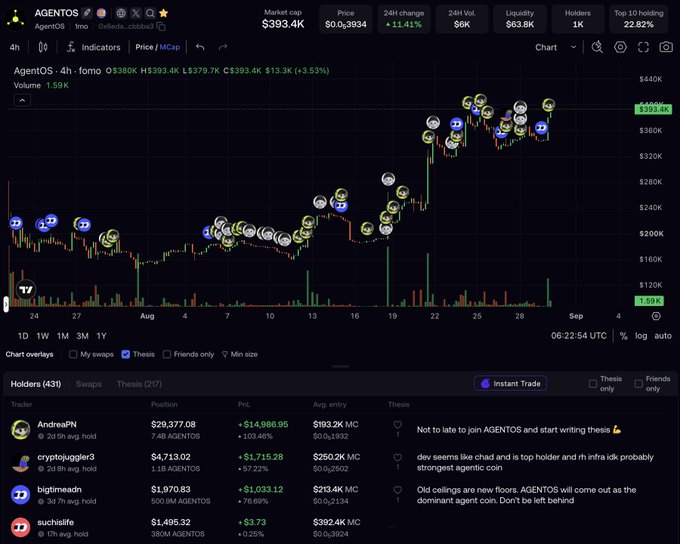Expand the side panel handle at chart left edge
The image size is (680, 544).
[x=6, y=304]
